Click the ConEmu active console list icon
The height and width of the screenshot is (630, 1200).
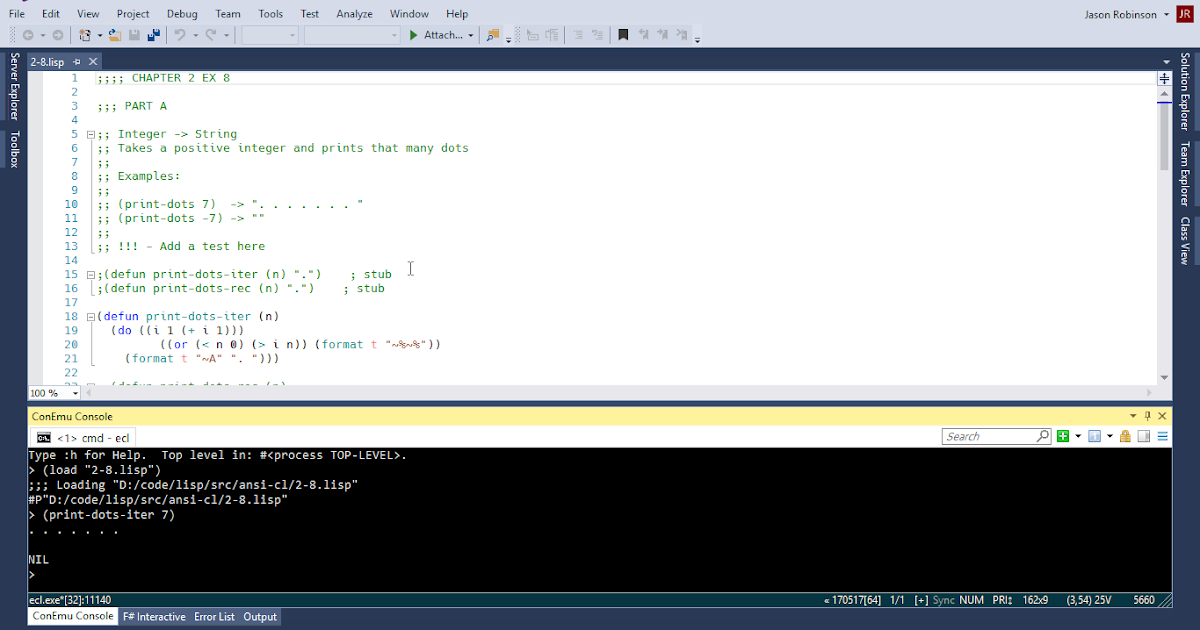pos(1094,436)
